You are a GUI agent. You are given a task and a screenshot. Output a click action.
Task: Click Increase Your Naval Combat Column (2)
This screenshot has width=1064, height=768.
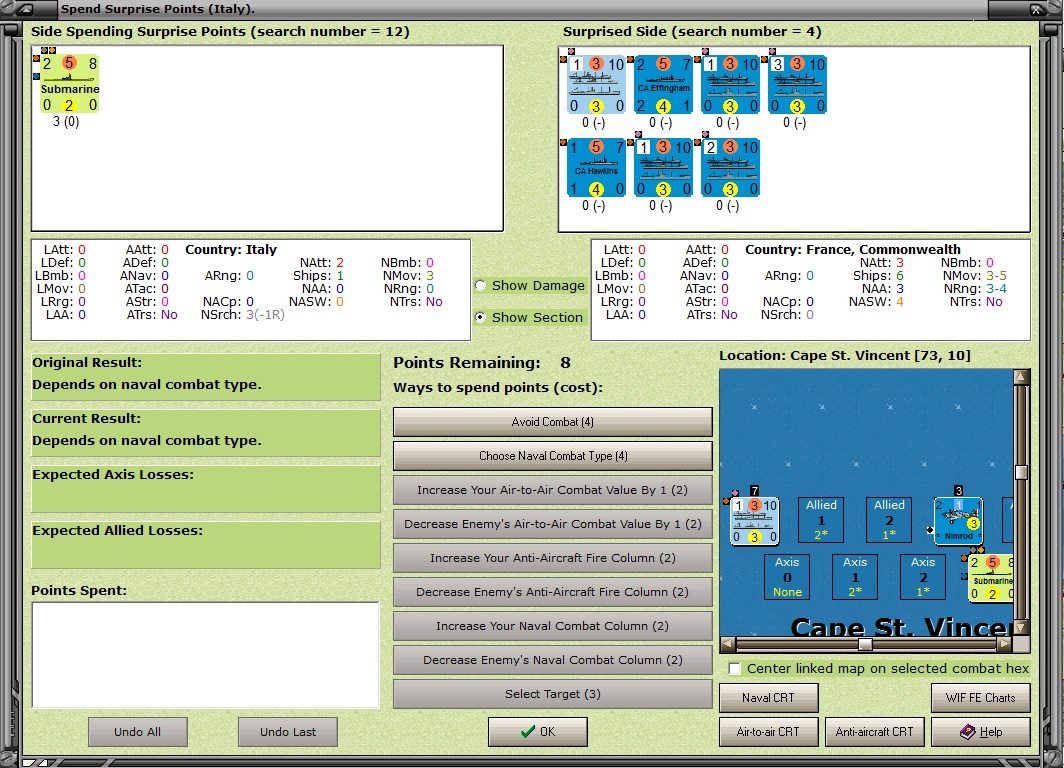(552, 626)
